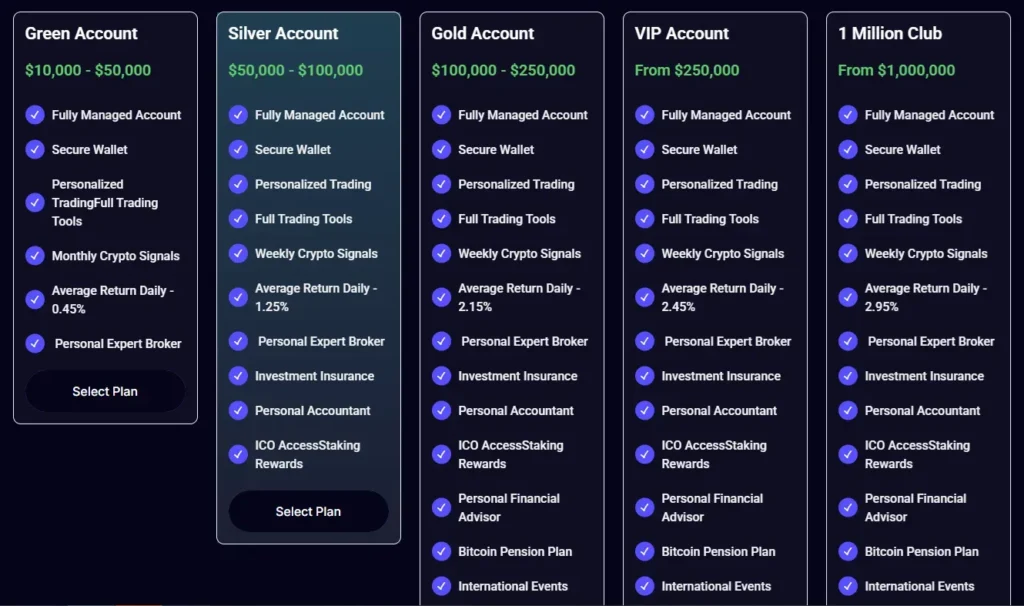Viewport: 1024px width, 606px height.
Task: Click check icon beside Gold Account's Personal Financial Advisor
Action: coord(441,507)
